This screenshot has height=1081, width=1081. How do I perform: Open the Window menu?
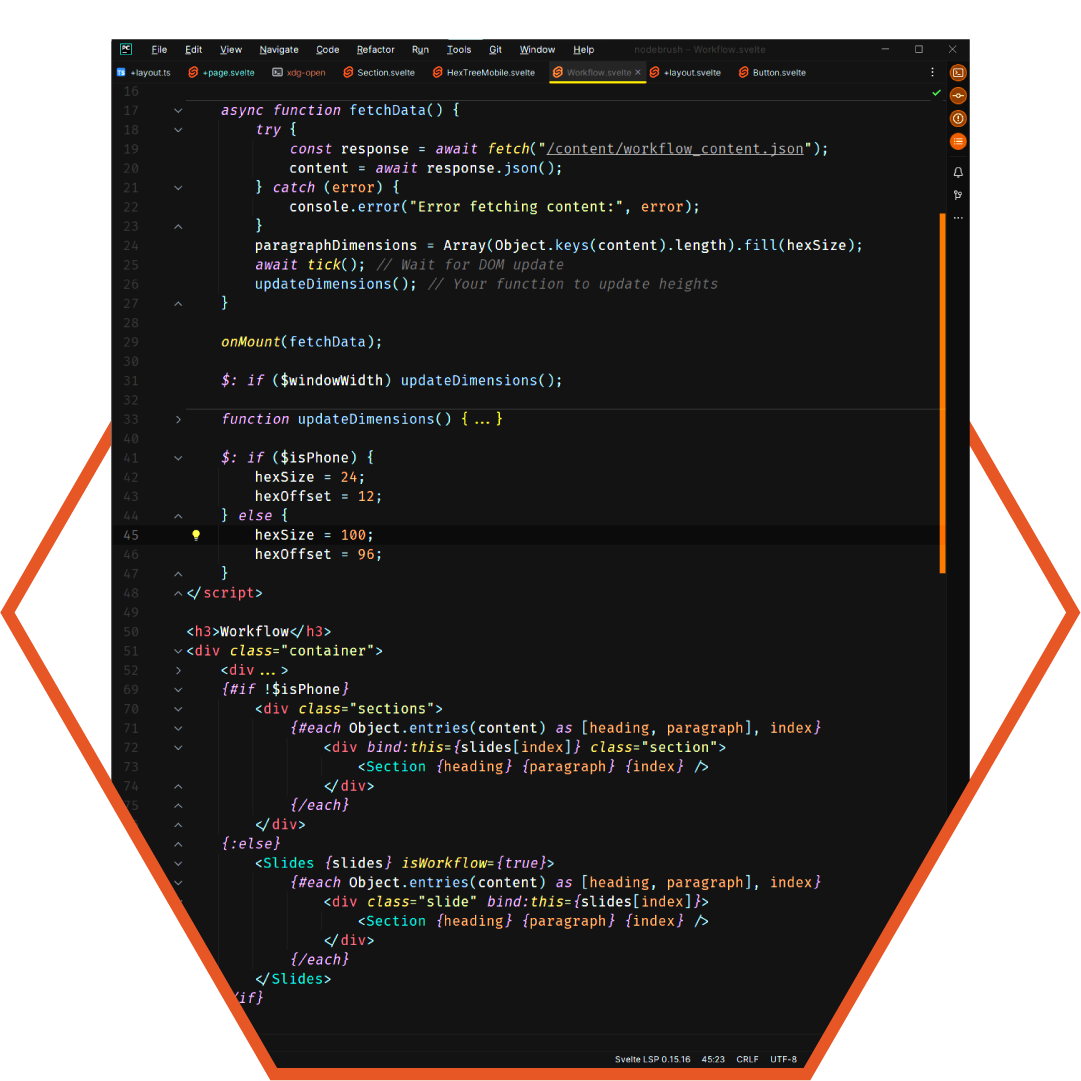coord(537,50)
